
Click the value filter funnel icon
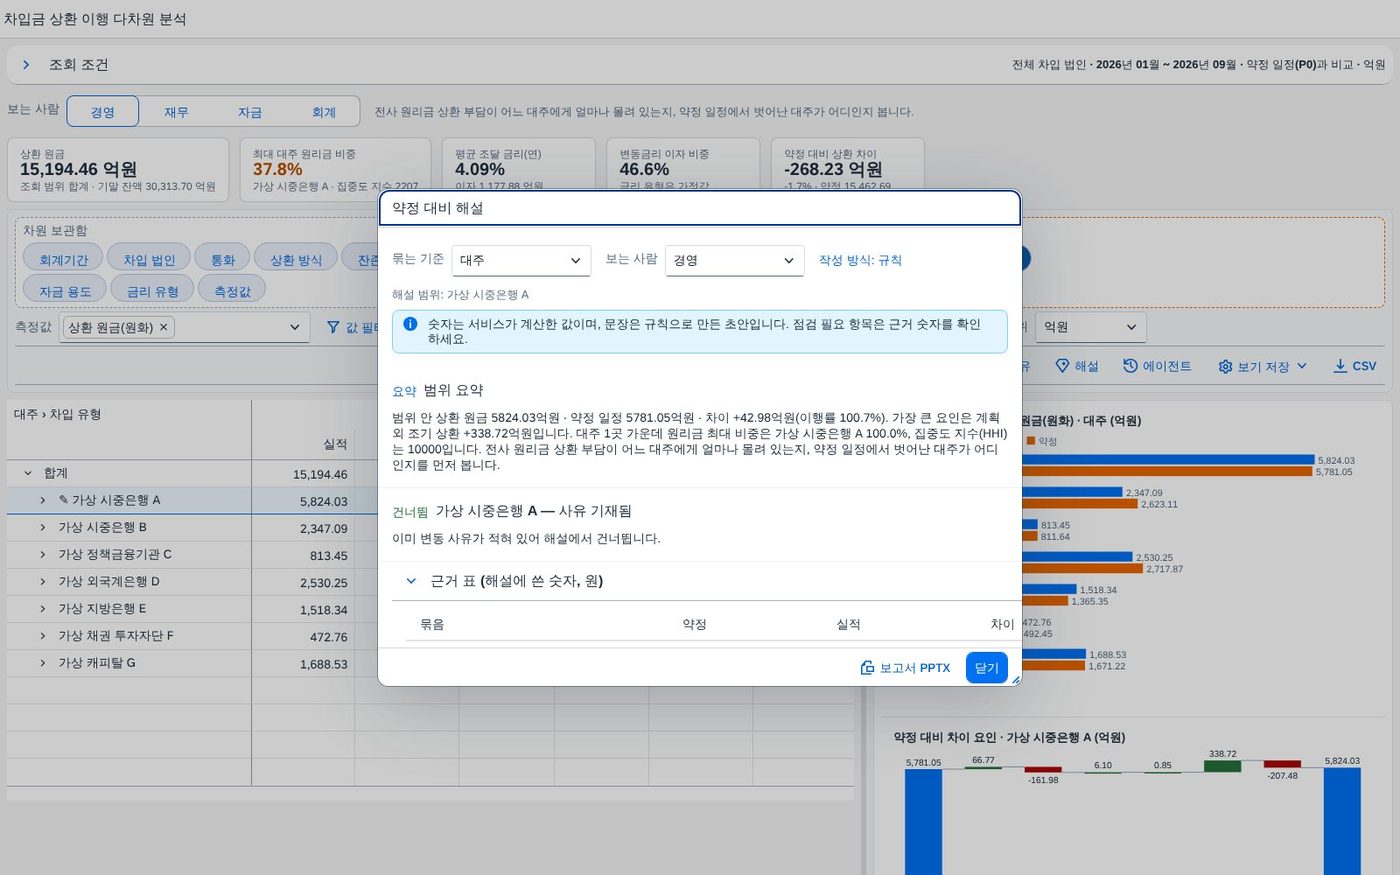click(333, 327)
